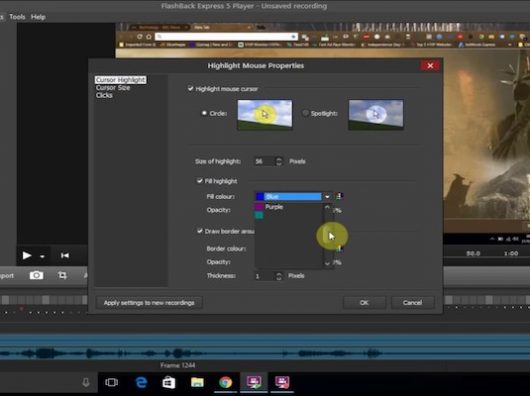Switch to second FlashBack taskbar icon

(282, 382)
